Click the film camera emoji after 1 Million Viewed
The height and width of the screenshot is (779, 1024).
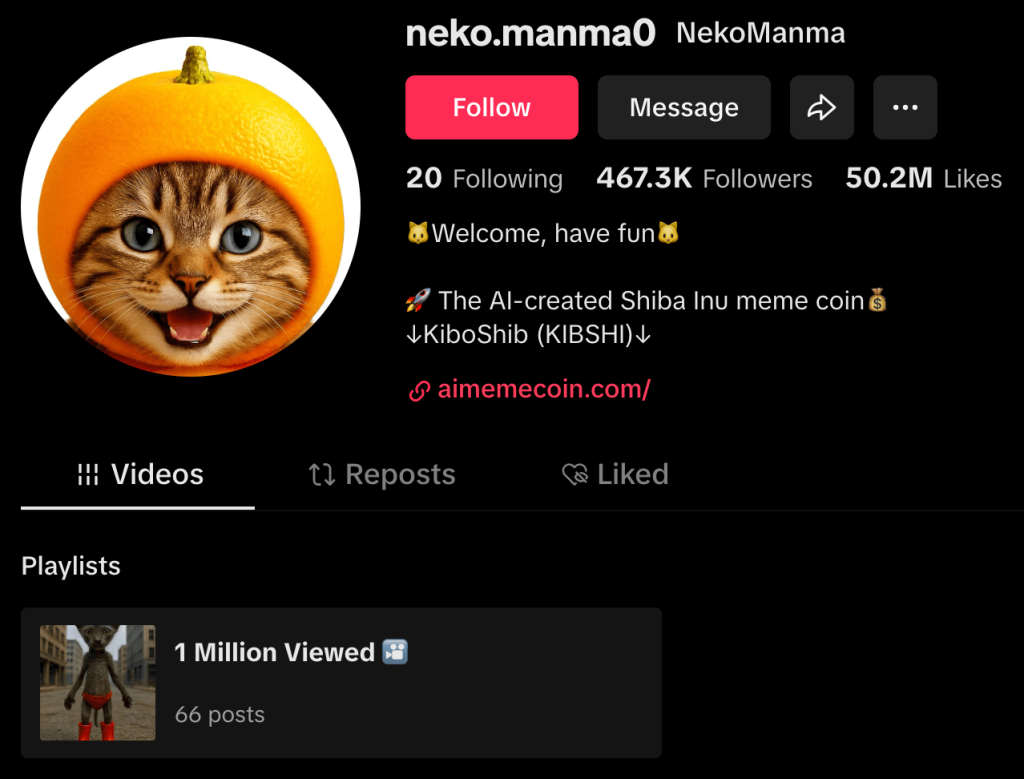pyautogui.click(x=395, y=653)
